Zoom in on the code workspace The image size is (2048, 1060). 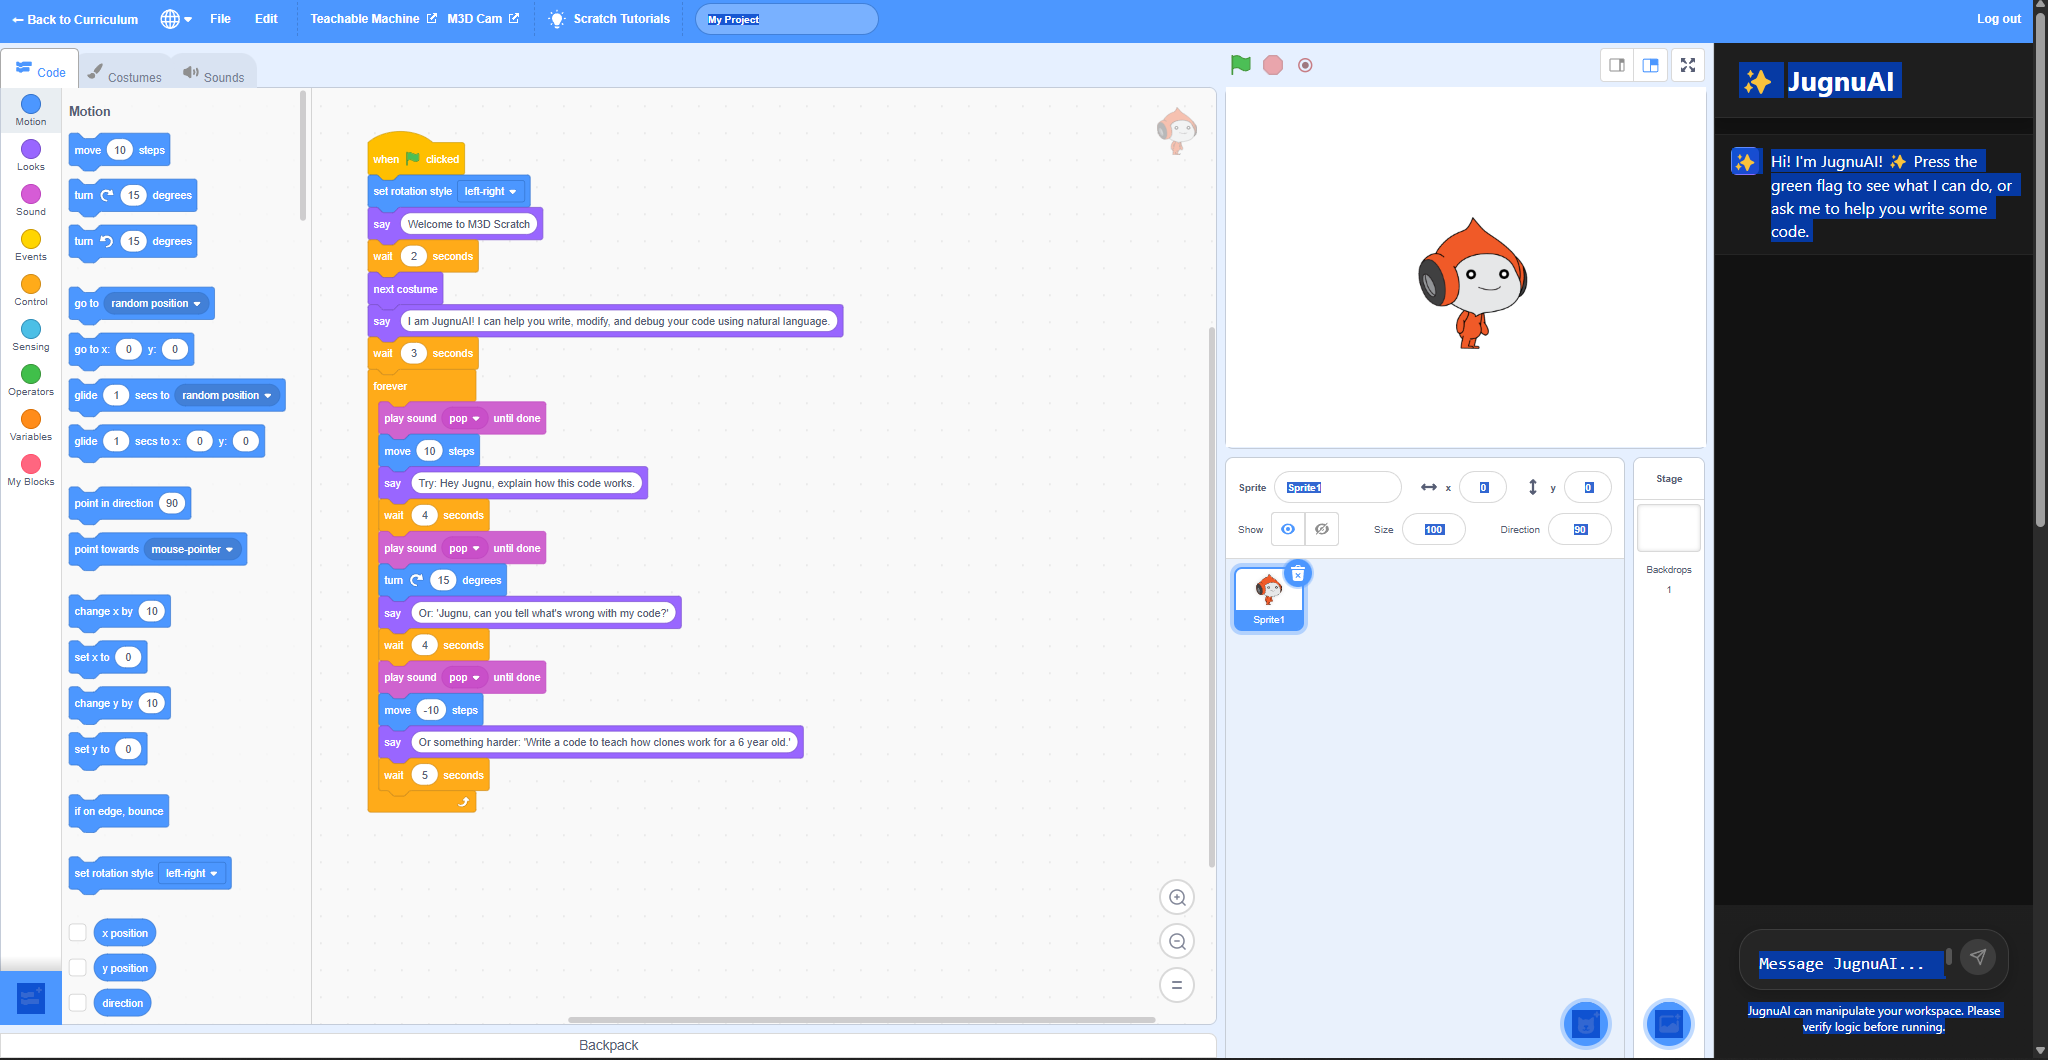(1177, 898)
